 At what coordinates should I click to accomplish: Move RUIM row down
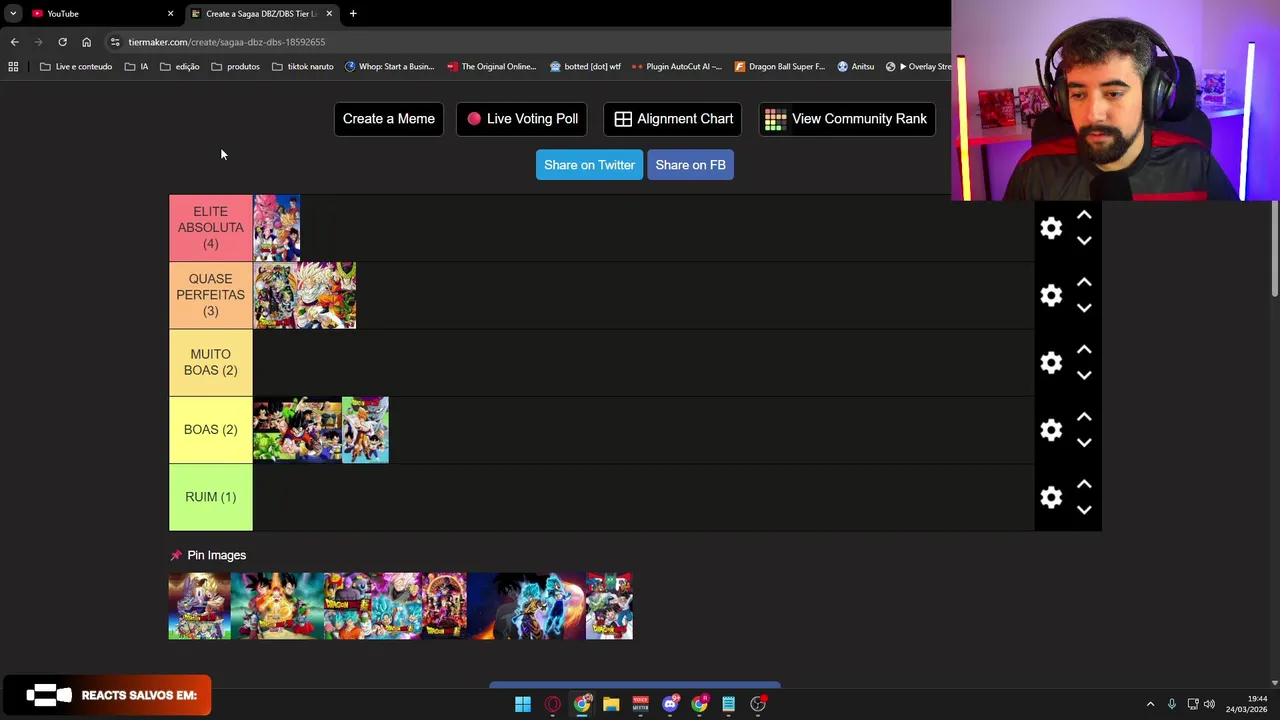point(1084,510)
